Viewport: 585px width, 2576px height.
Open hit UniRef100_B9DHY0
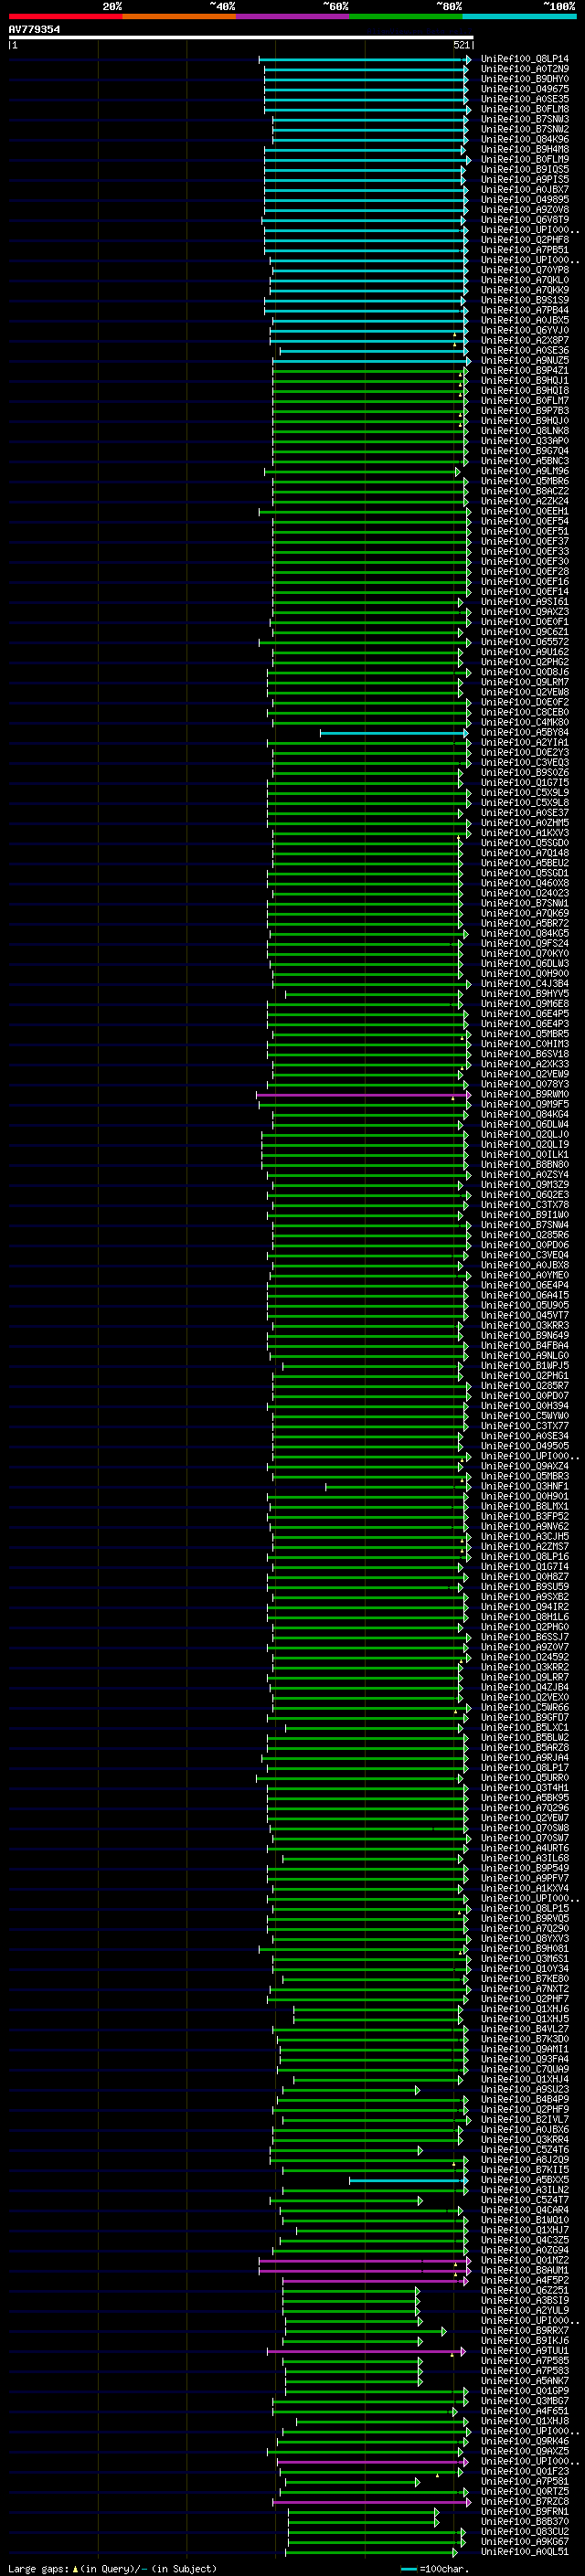tap(525, 79)
